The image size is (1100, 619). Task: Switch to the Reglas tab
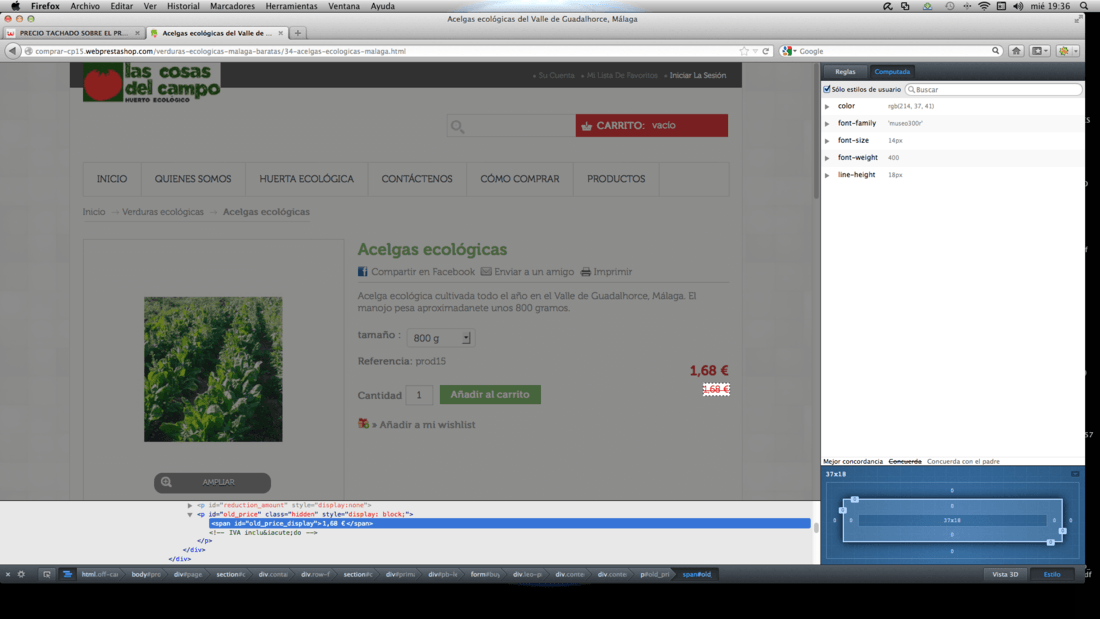pos(845,72)
